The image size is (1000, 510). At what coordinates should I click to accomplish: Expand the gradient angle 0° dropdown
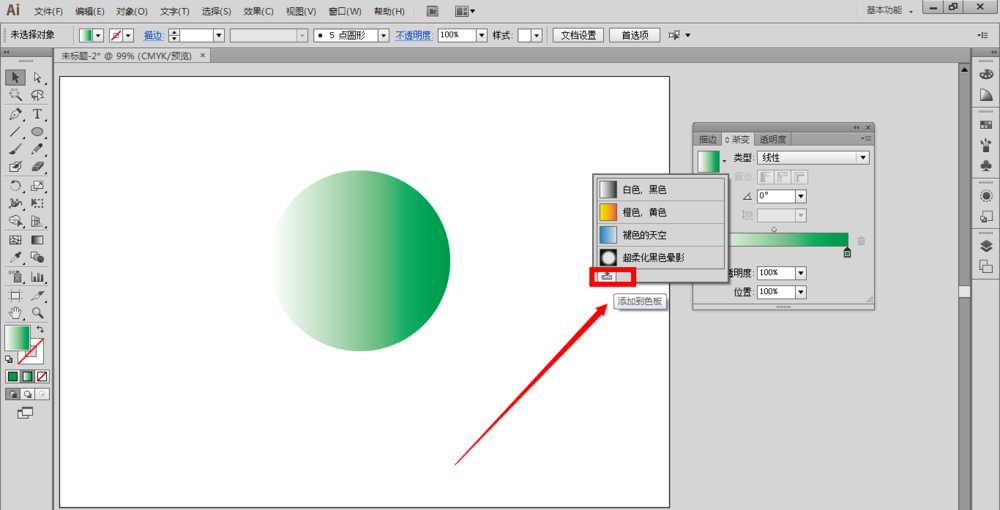[x=801, y=196]
